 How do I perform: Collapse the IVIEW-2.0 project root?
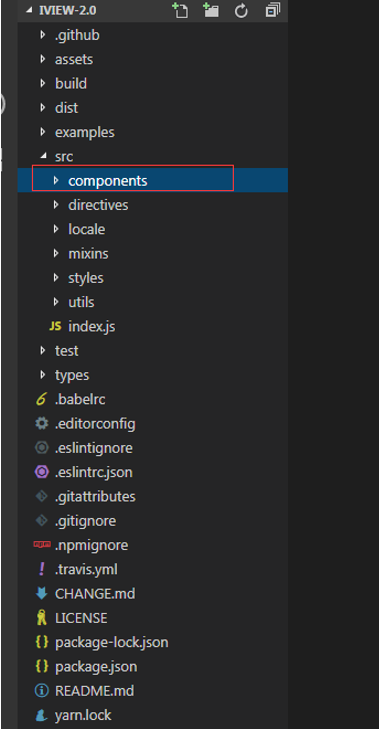click(30, 11)
